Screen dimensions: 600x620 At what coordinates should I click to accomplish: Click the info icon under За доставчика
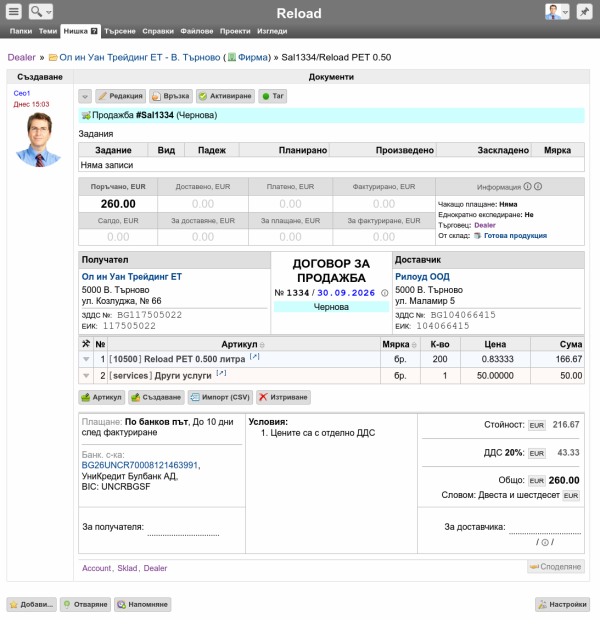point(545,542)
